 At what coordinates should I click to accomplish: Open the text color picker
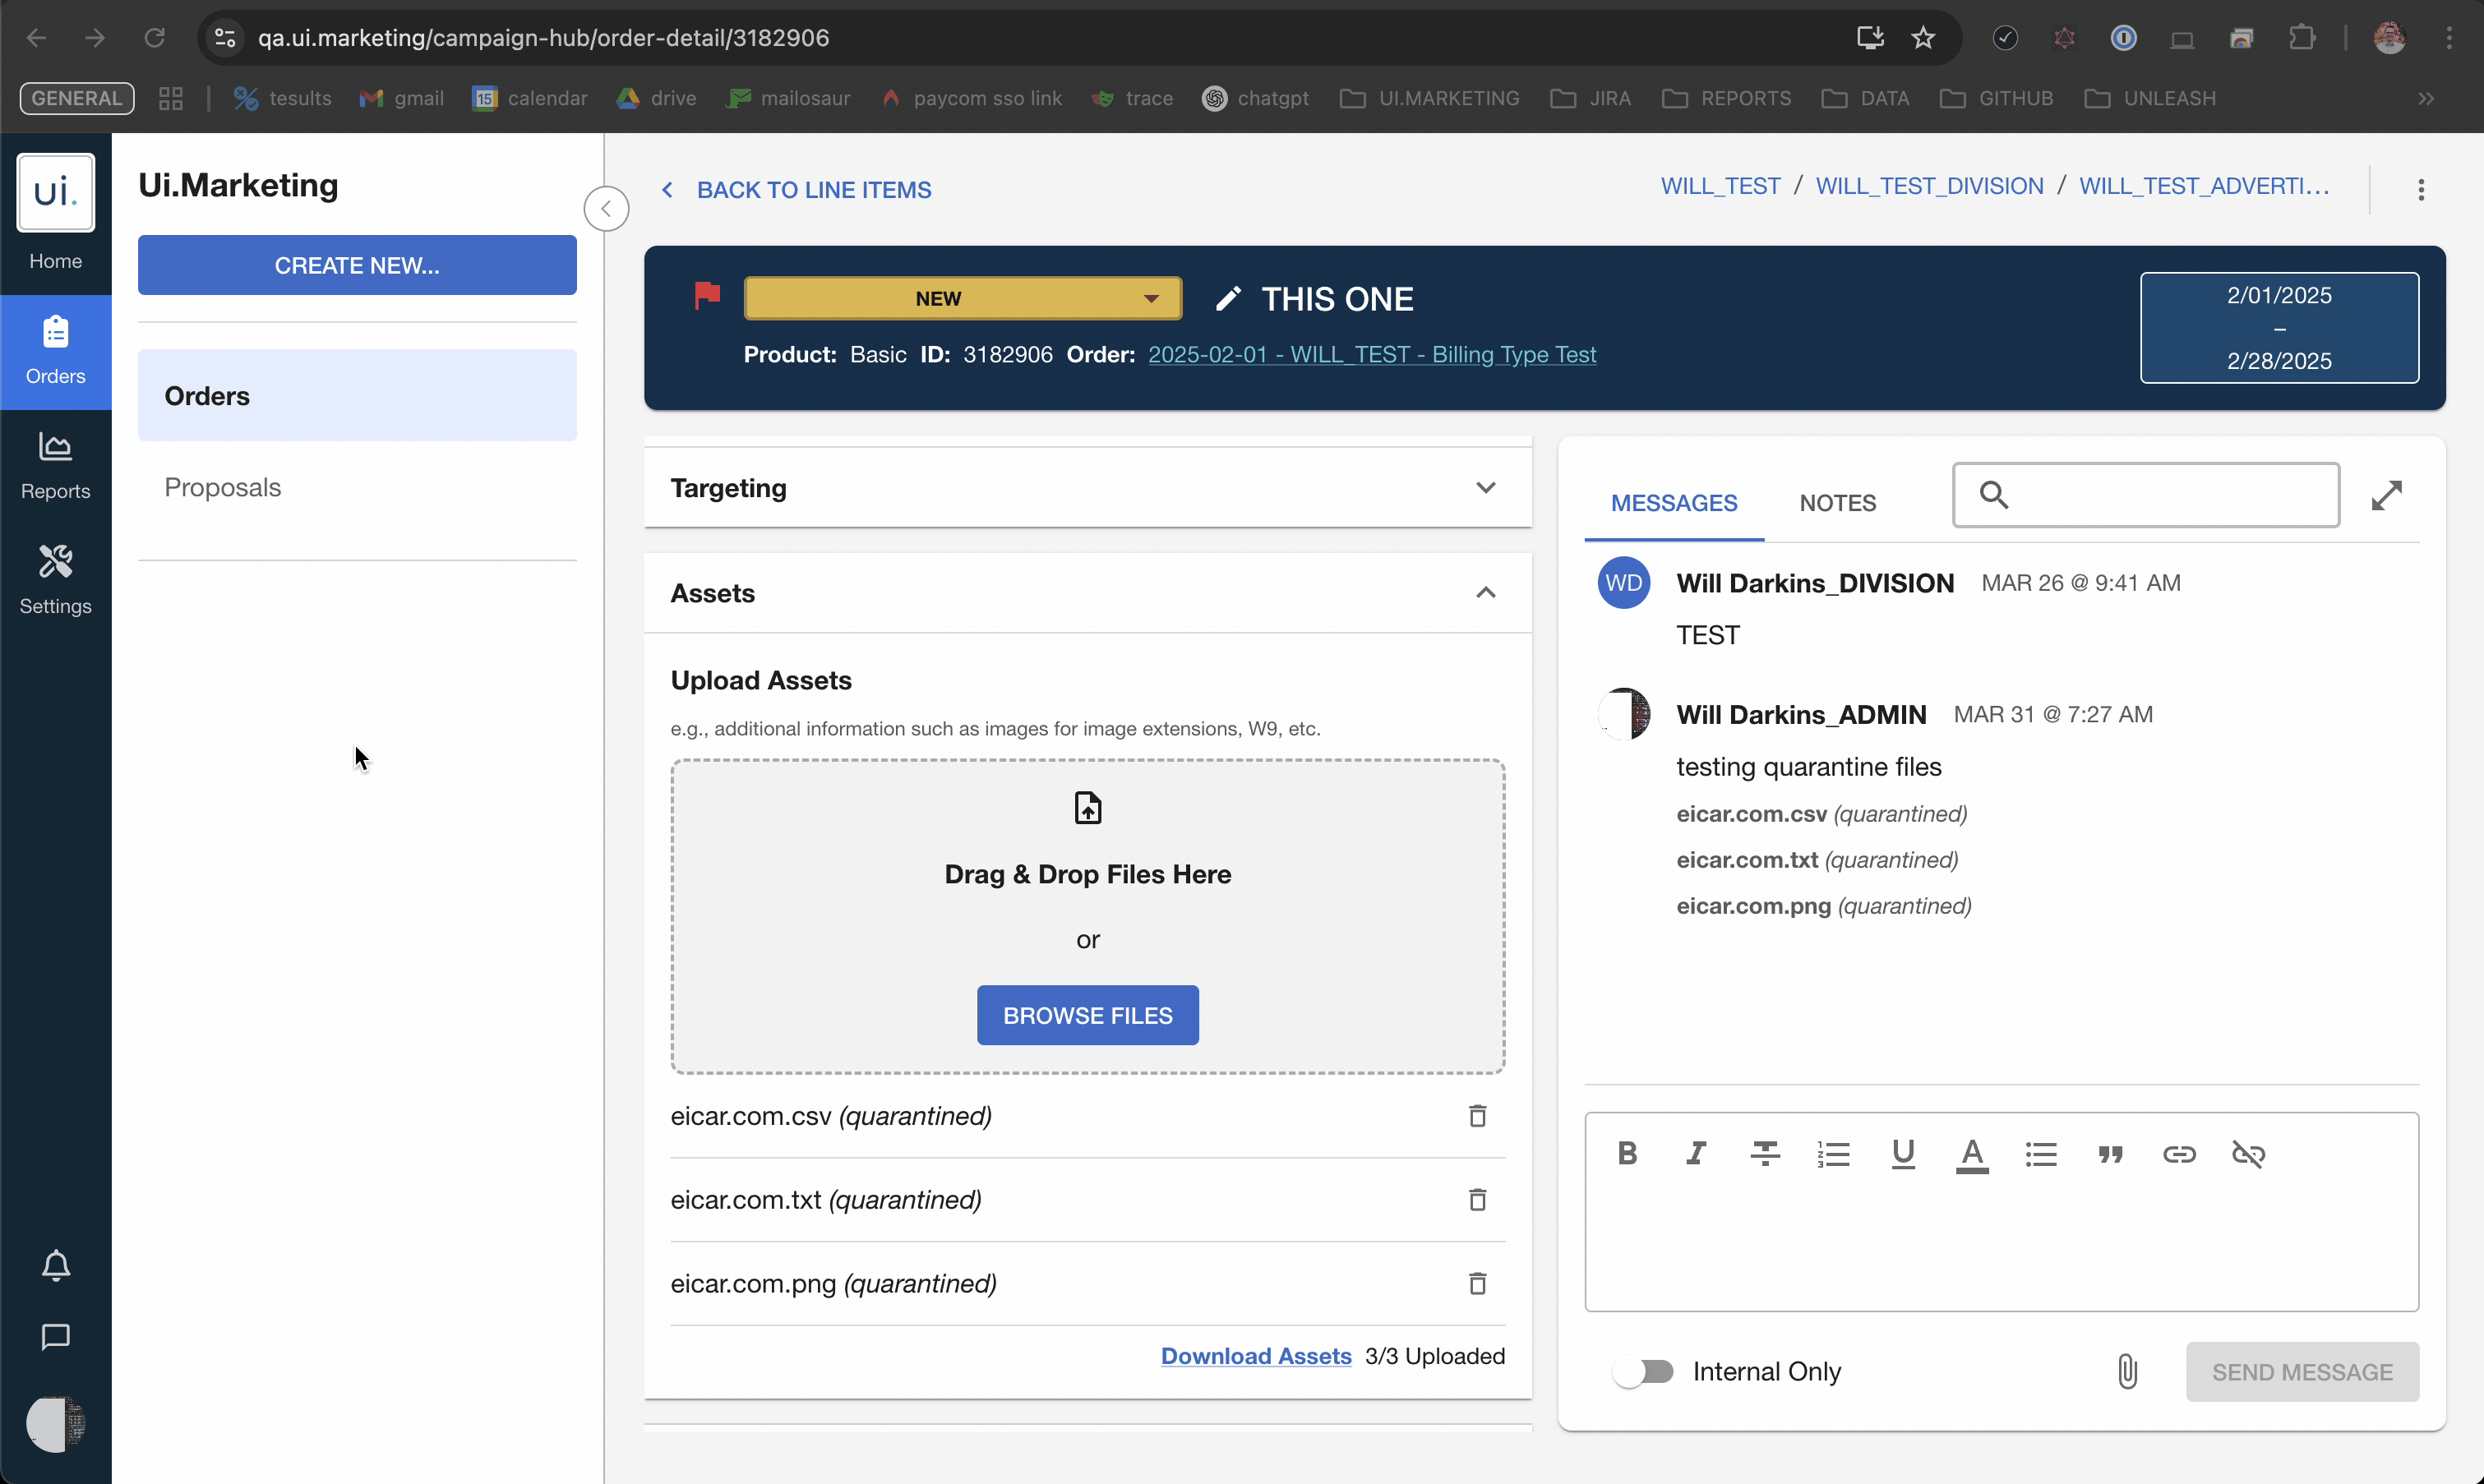(1971, 1154)
